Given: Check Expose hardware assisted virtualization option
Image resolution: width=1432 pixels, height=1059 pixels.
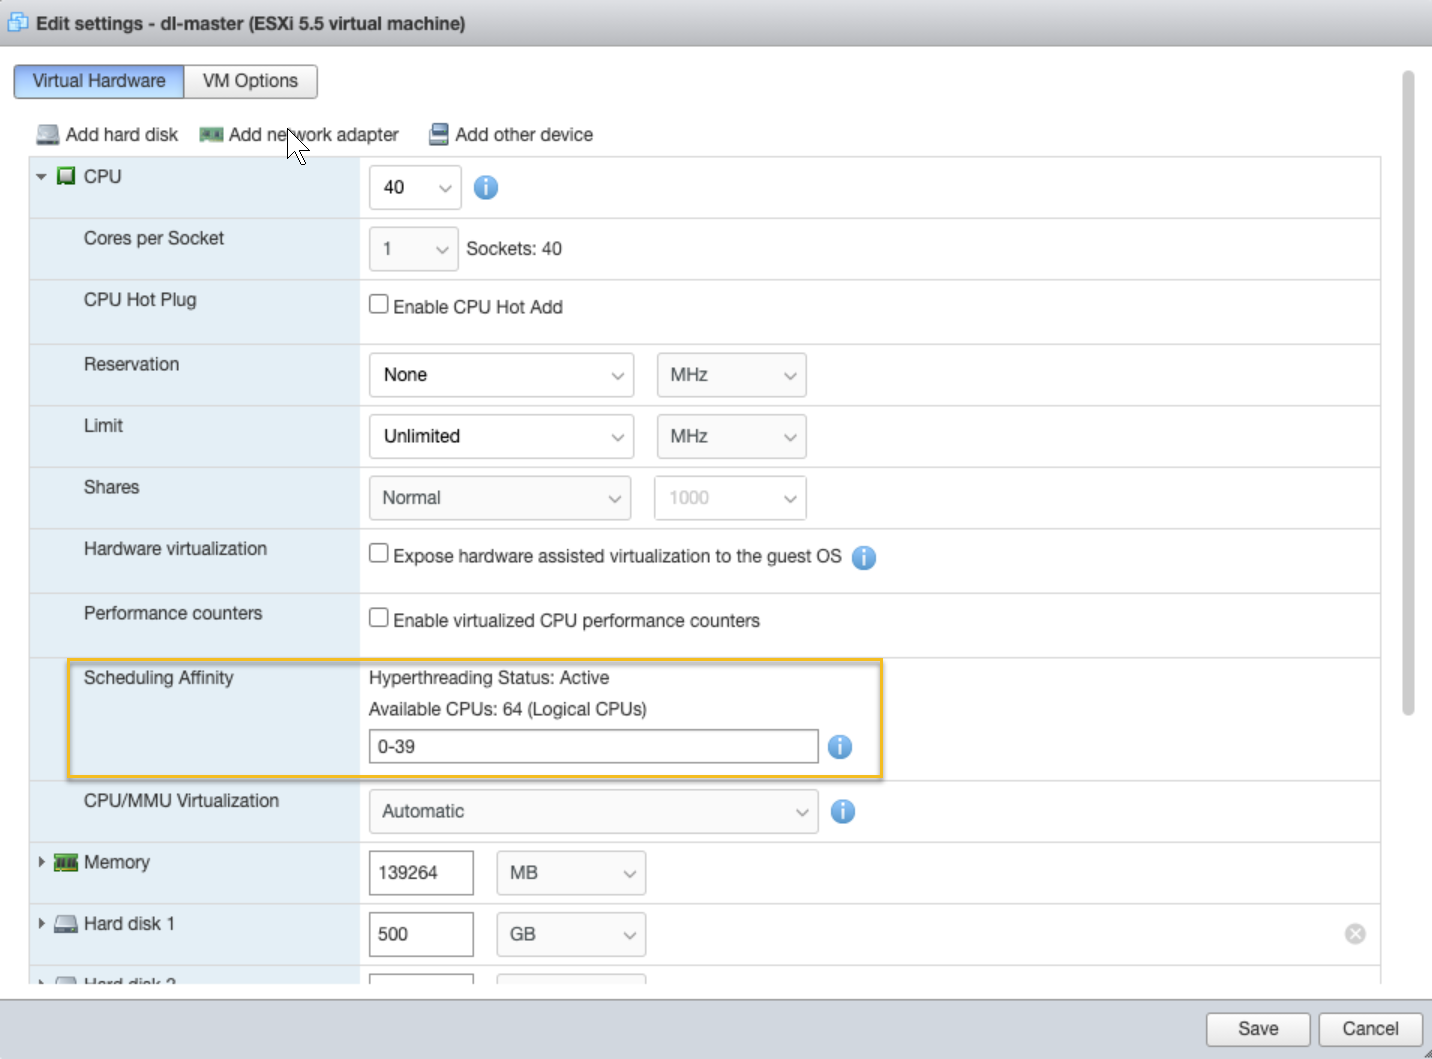Looking at the screenshot, I should (379, 553).
